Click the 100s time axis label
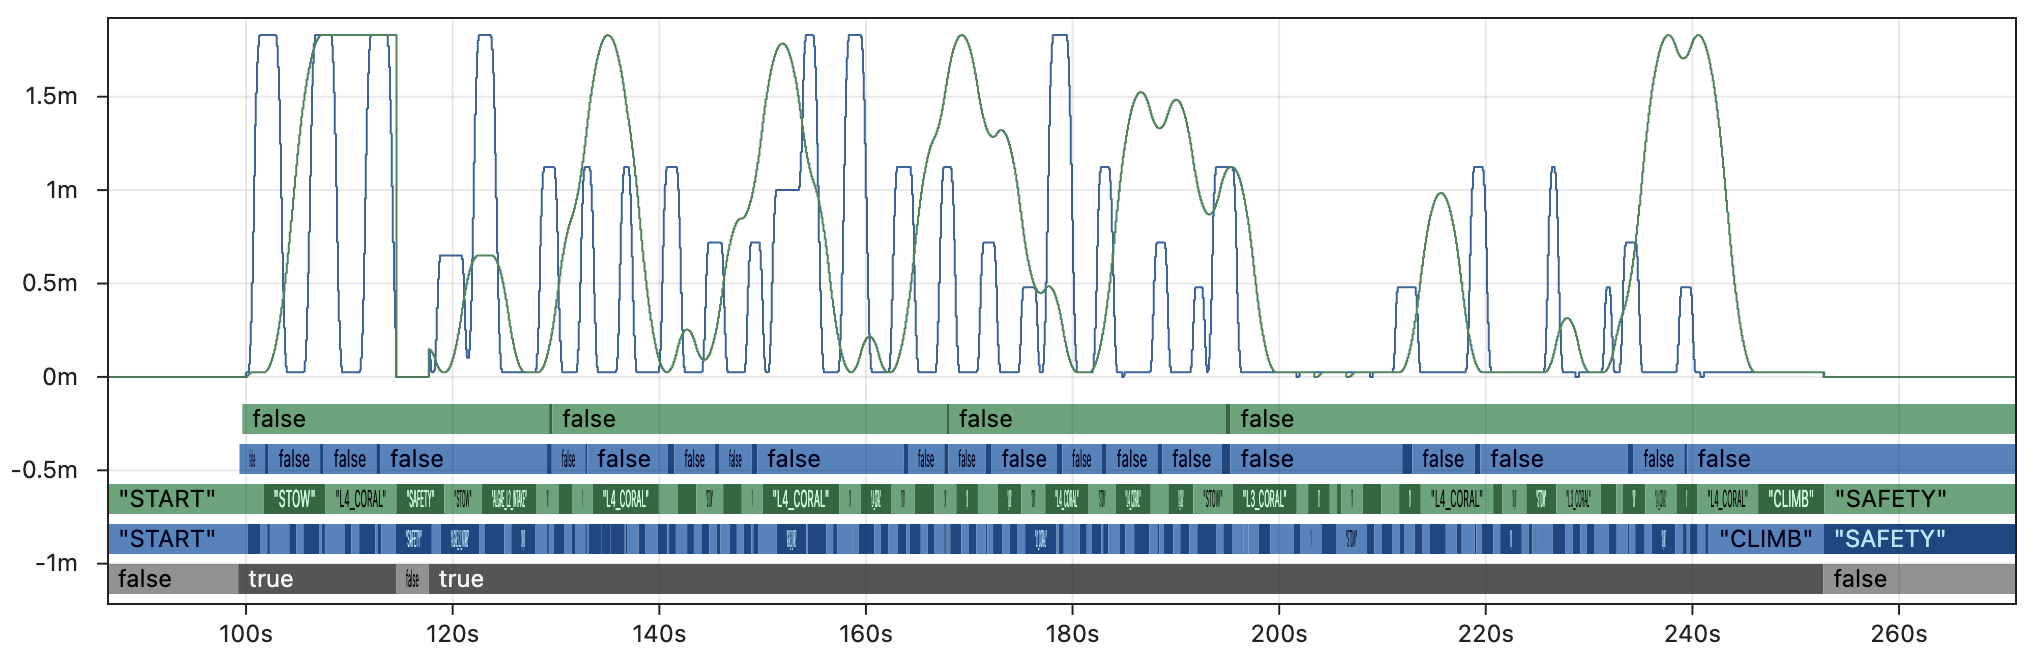 (x=245, y=634)
